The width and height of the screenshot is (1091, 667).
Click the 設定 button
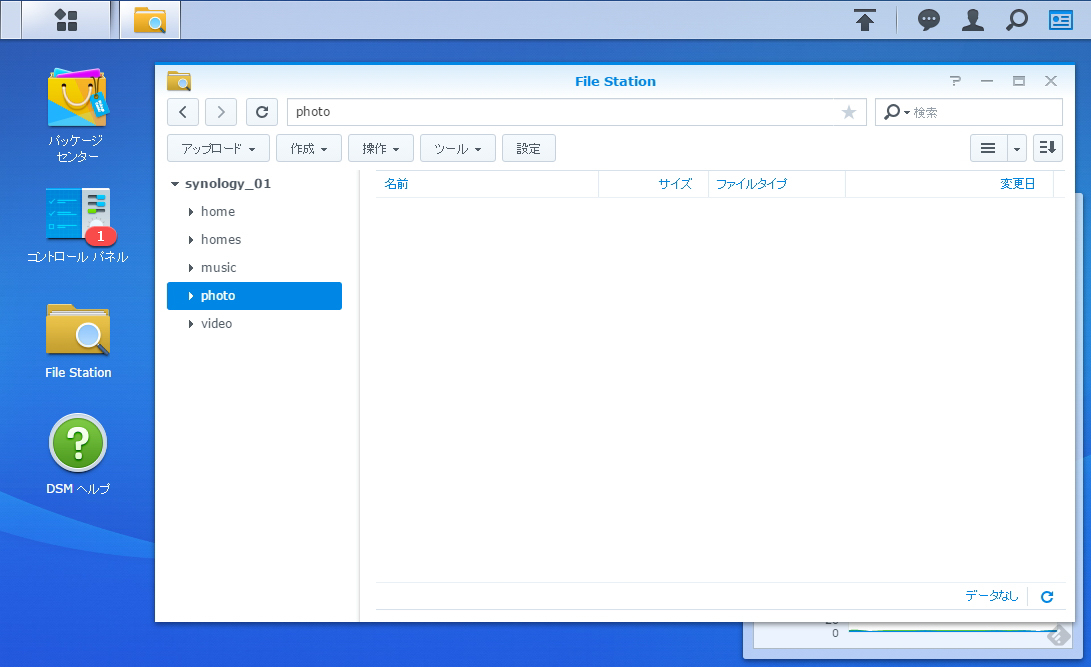529,148
